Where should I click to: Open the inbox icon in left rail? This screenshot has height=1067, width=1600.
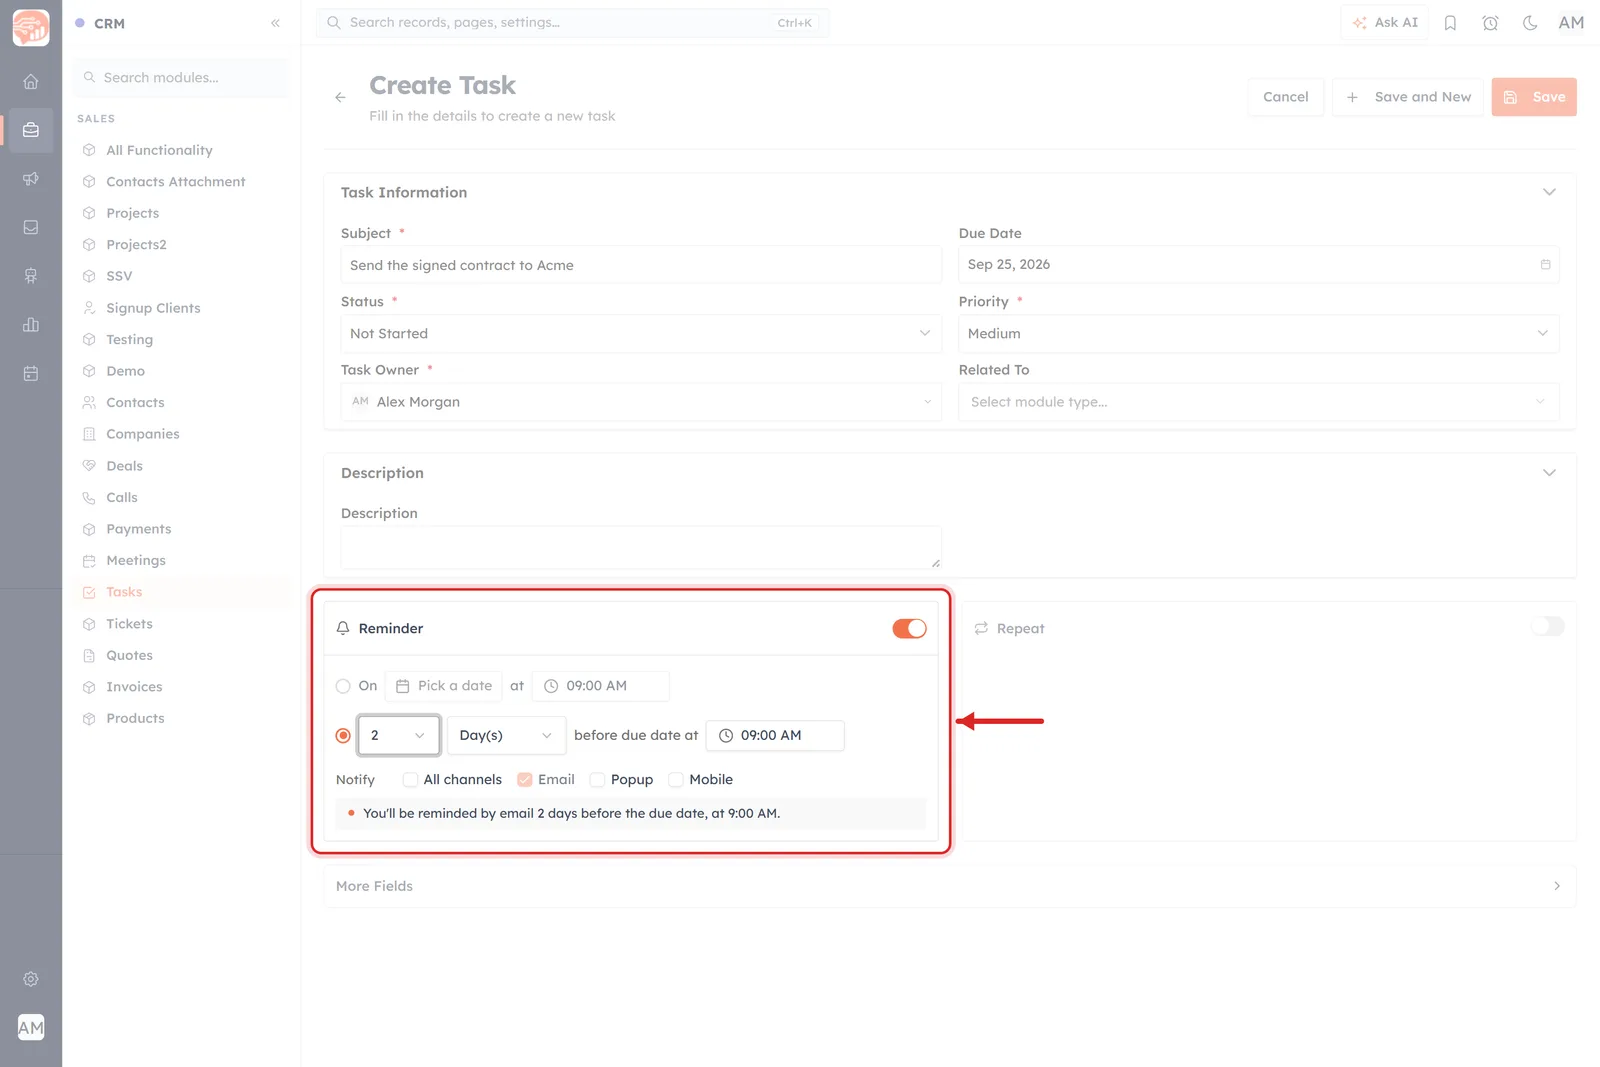[31, 227]
